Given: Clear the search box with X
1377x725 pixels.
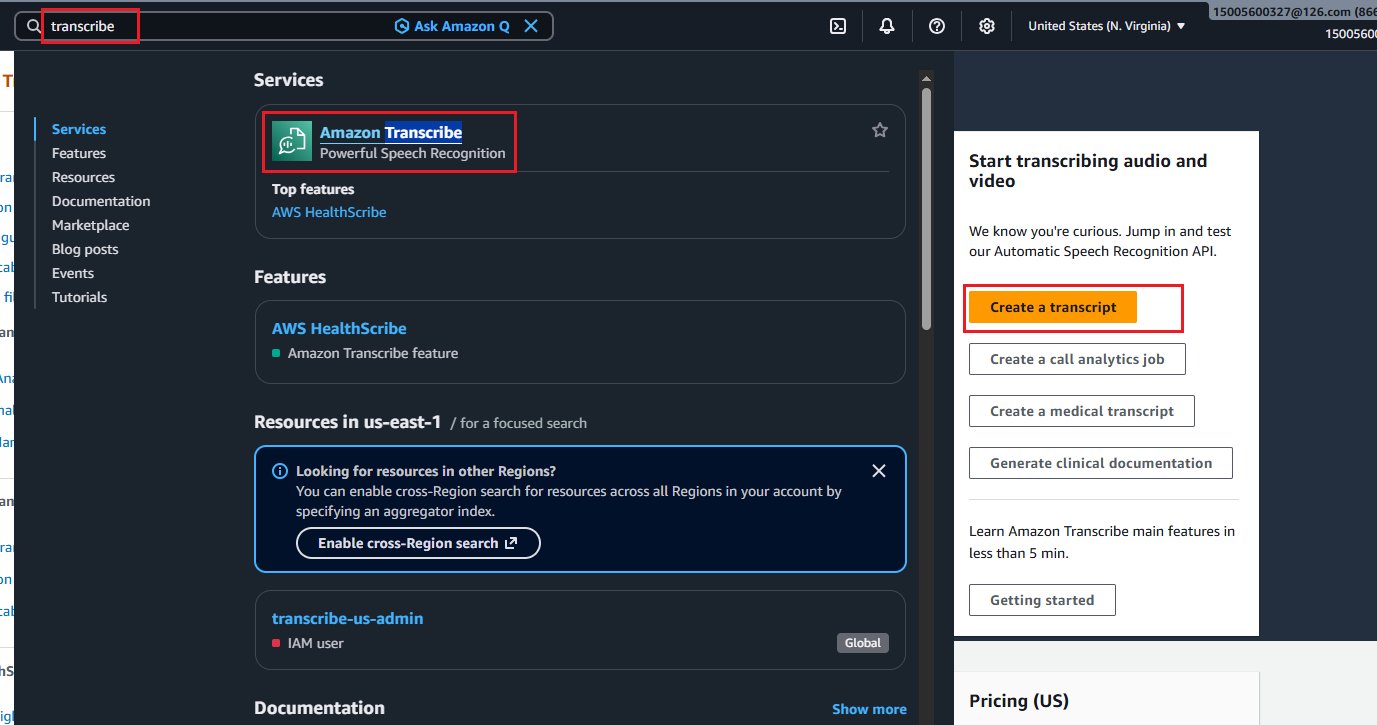Looking at the screenshot, I should point(531,27).
